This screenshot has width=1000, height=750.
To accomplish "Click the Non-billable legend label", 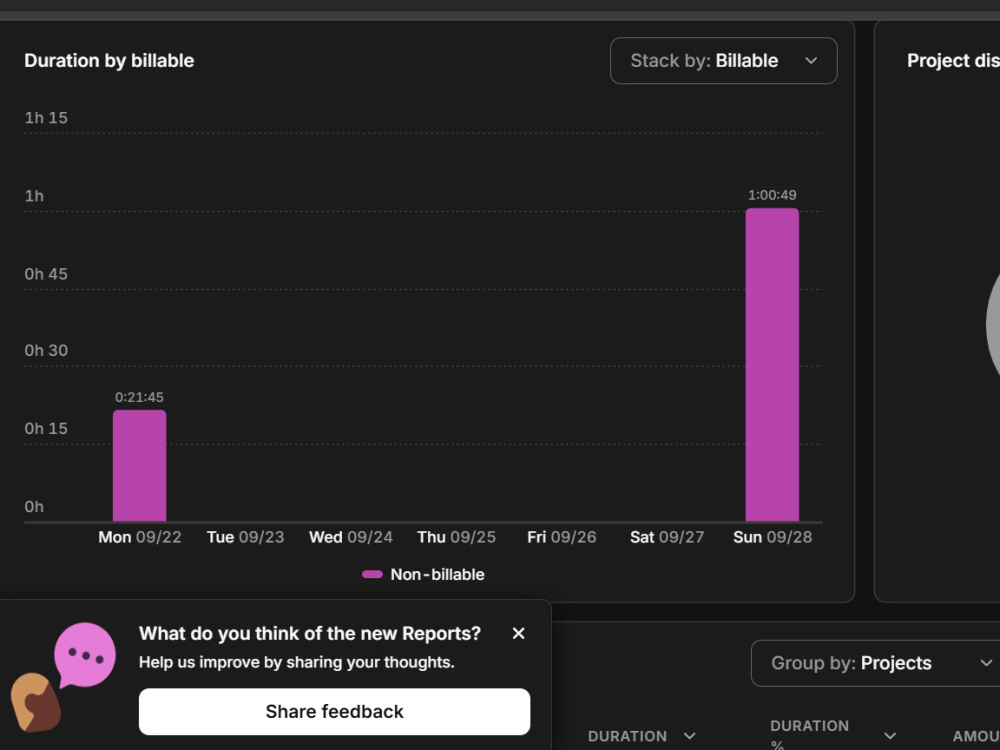I will [437, 575].
